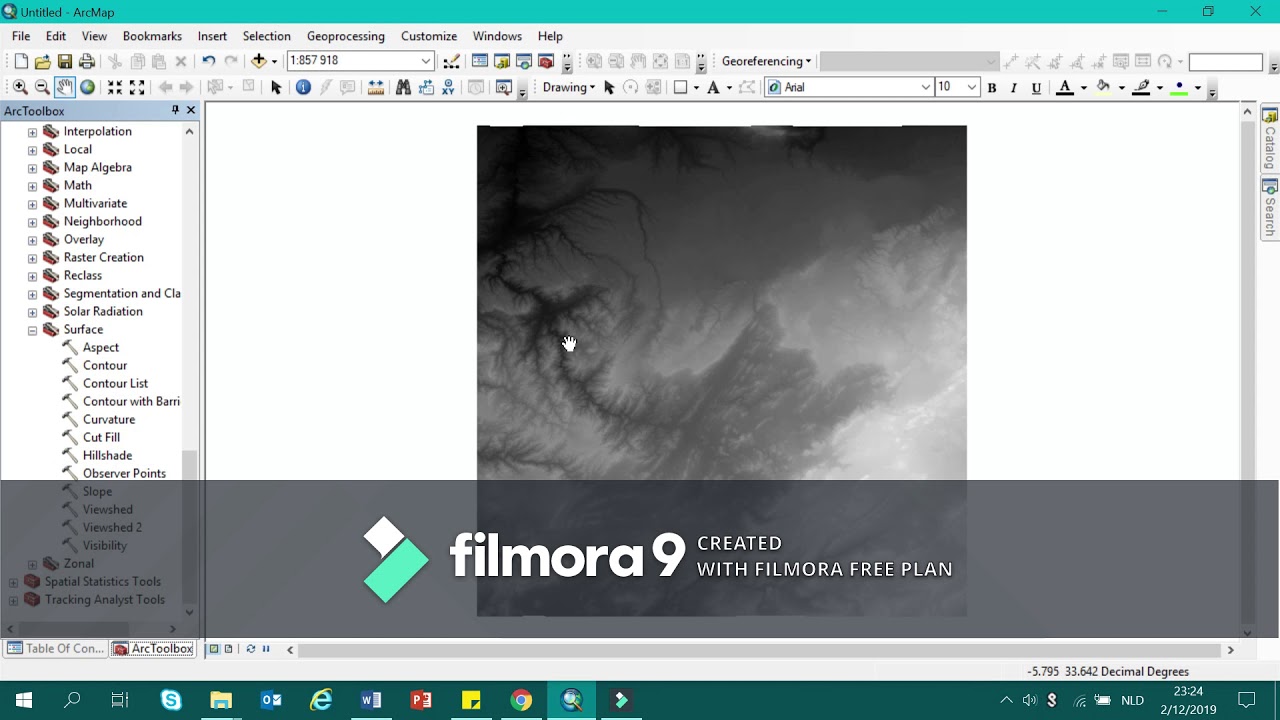The height and width of the screenshot is (720, 1280).
Task: Open Google Chrome from the taskbar
Action: point(521,700)
